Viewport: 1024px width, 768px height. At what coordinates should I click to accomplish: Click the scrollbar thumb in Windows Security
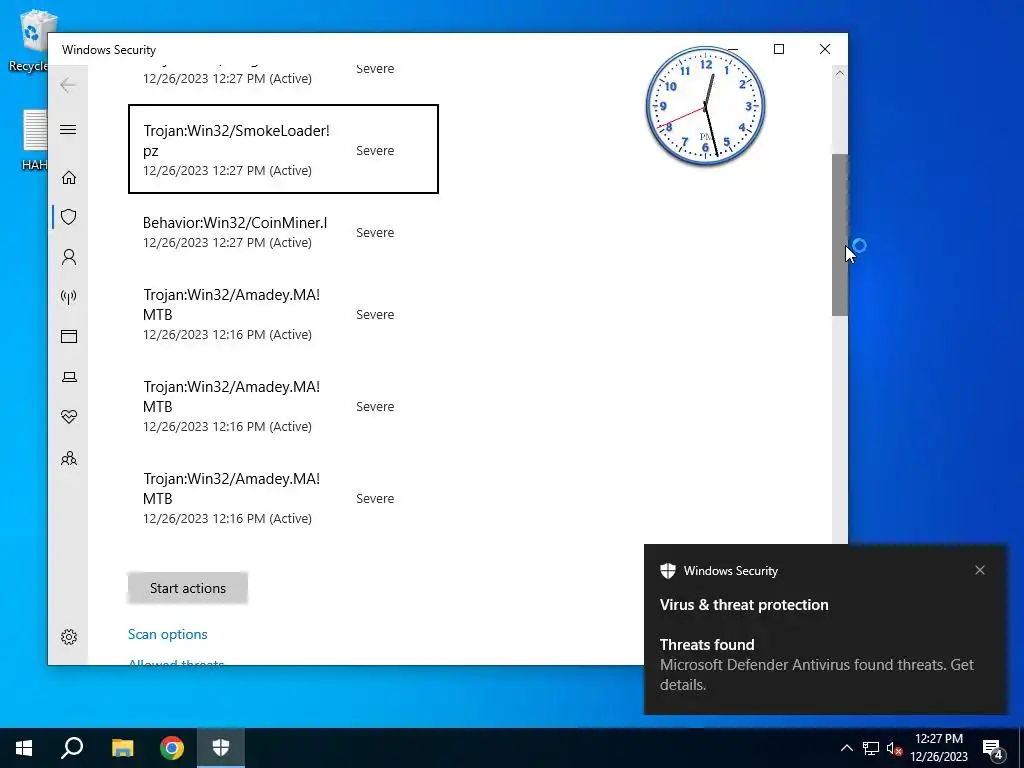(x=840, y=235)
